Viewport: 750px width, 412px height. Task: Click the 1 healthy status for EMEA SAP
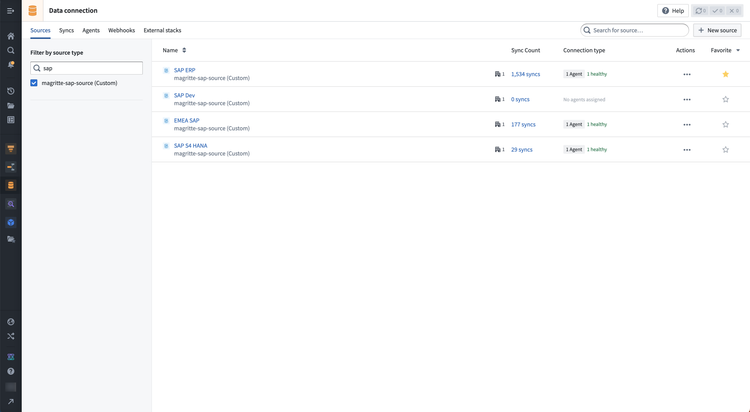(x=596, y=124)
